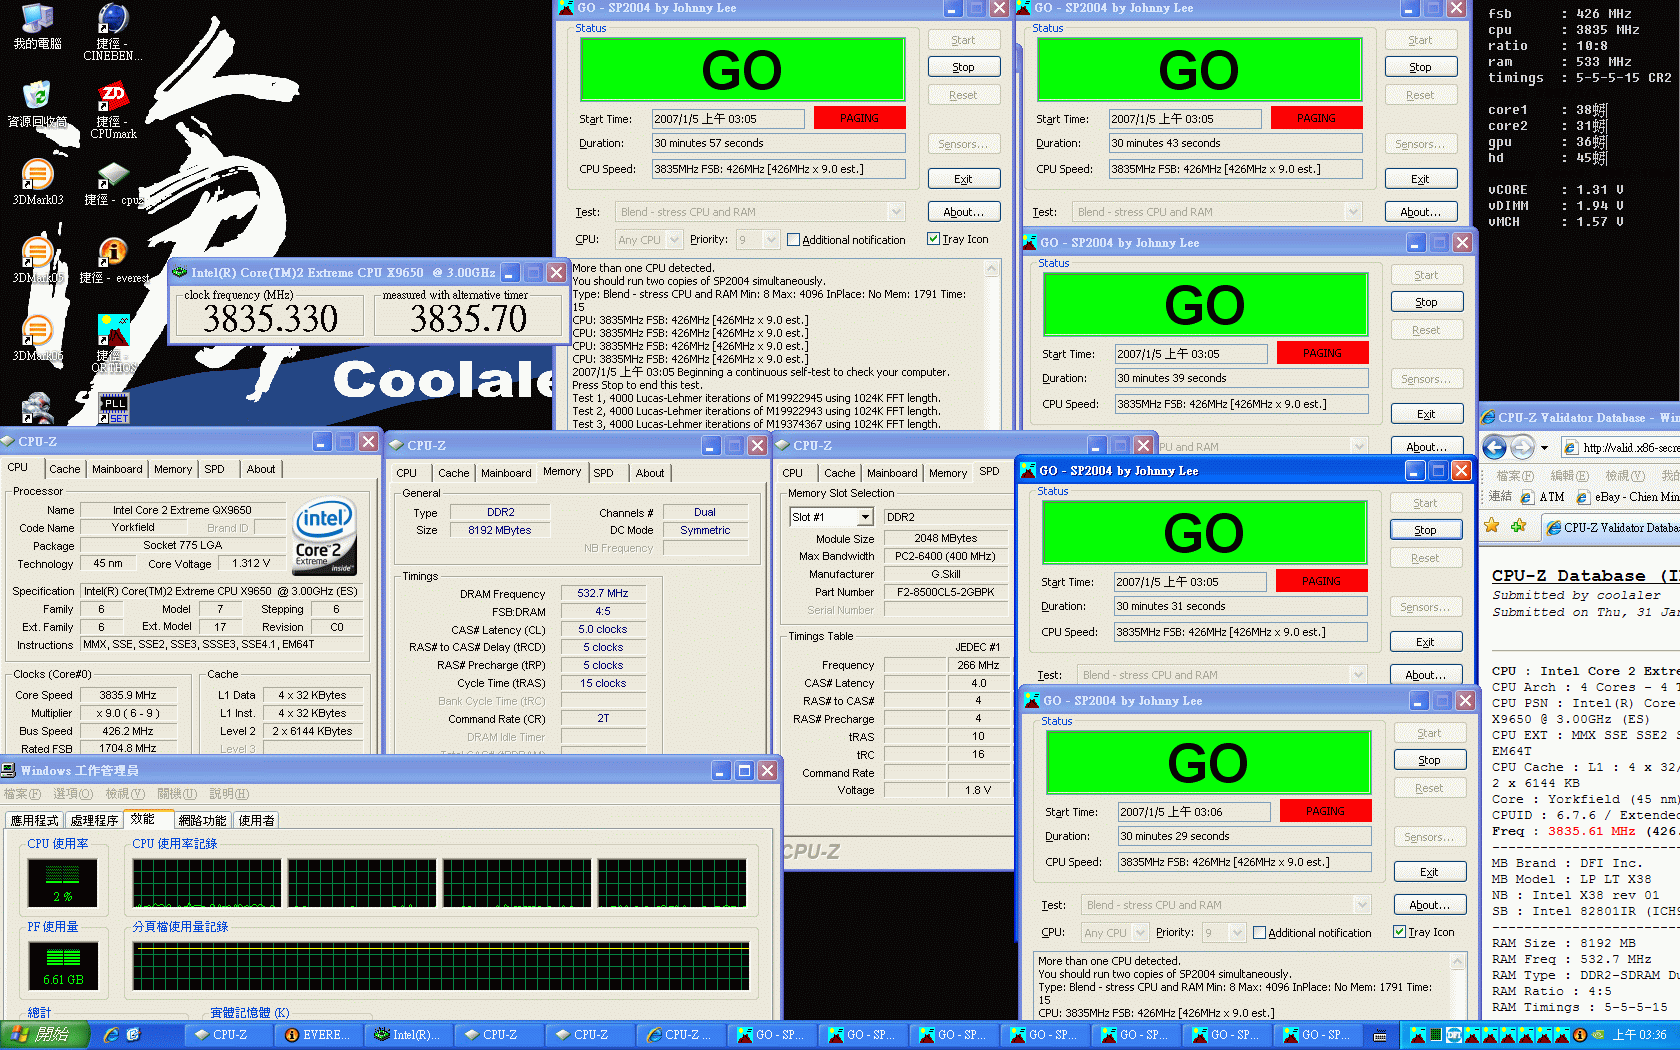The image size is (1680, 1050).
Task: Switch to Cache tab in the leftmost CPU-Z window
Action: tap(65, 469)
